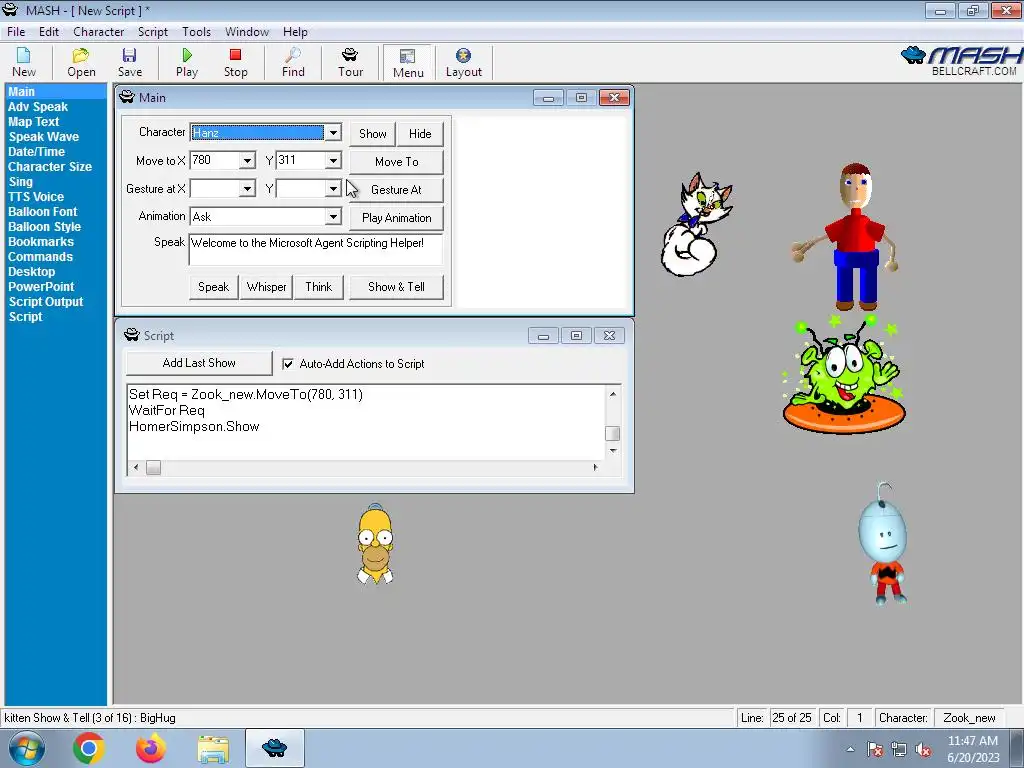Screen dimensions: 1024x768
Task: Save the script with Save icon
Action: [x=129, y=63]
